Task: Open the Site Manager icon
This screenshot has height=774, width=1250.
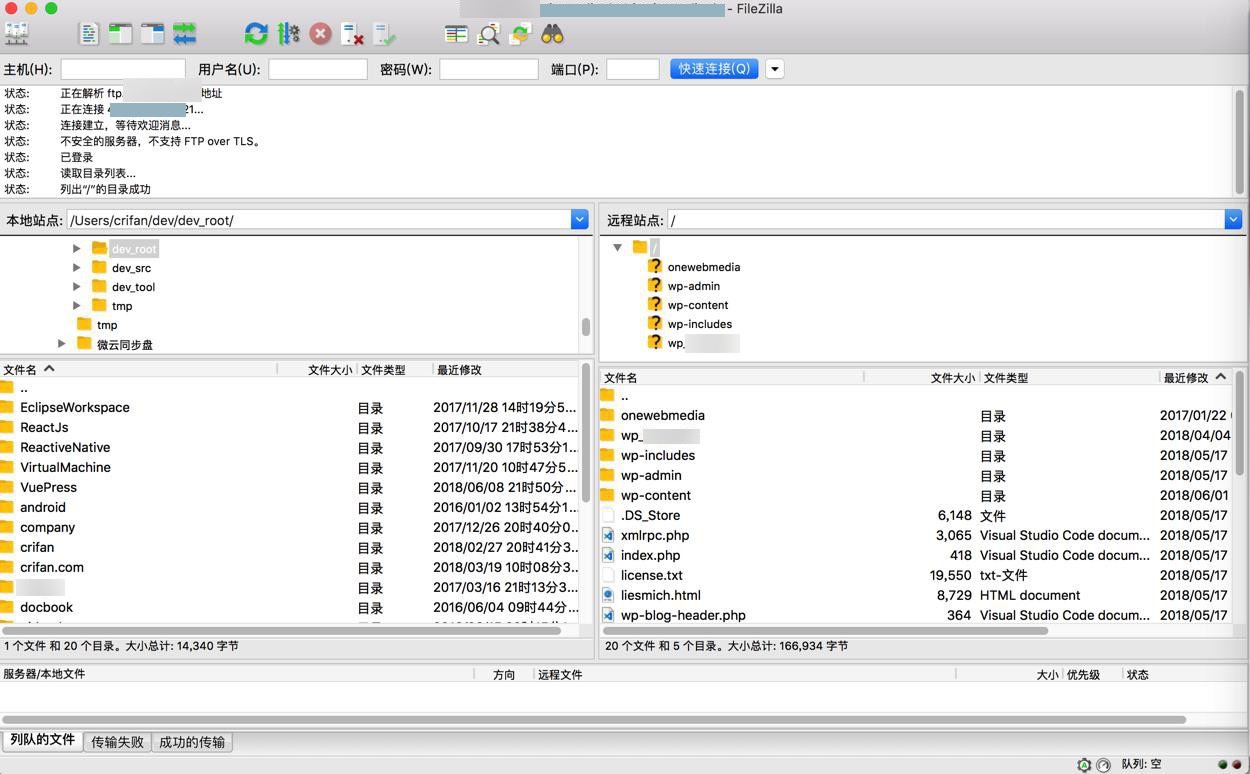Action: pyautogui.click(x=17, y=34)
